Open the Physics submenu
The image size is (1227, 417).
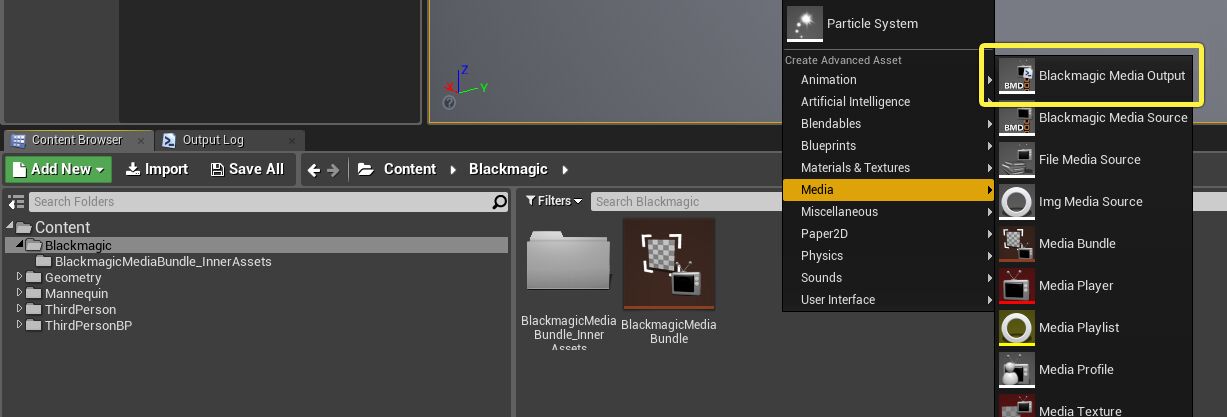(x=888, y=256)
